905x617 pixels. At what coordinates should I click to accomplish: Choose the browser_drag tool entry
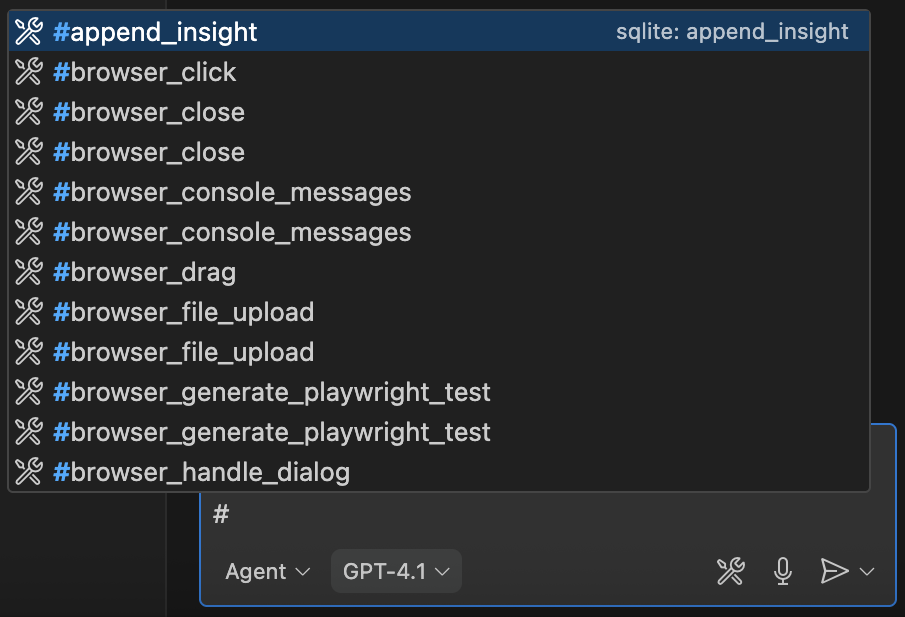(x=145, y=271)
